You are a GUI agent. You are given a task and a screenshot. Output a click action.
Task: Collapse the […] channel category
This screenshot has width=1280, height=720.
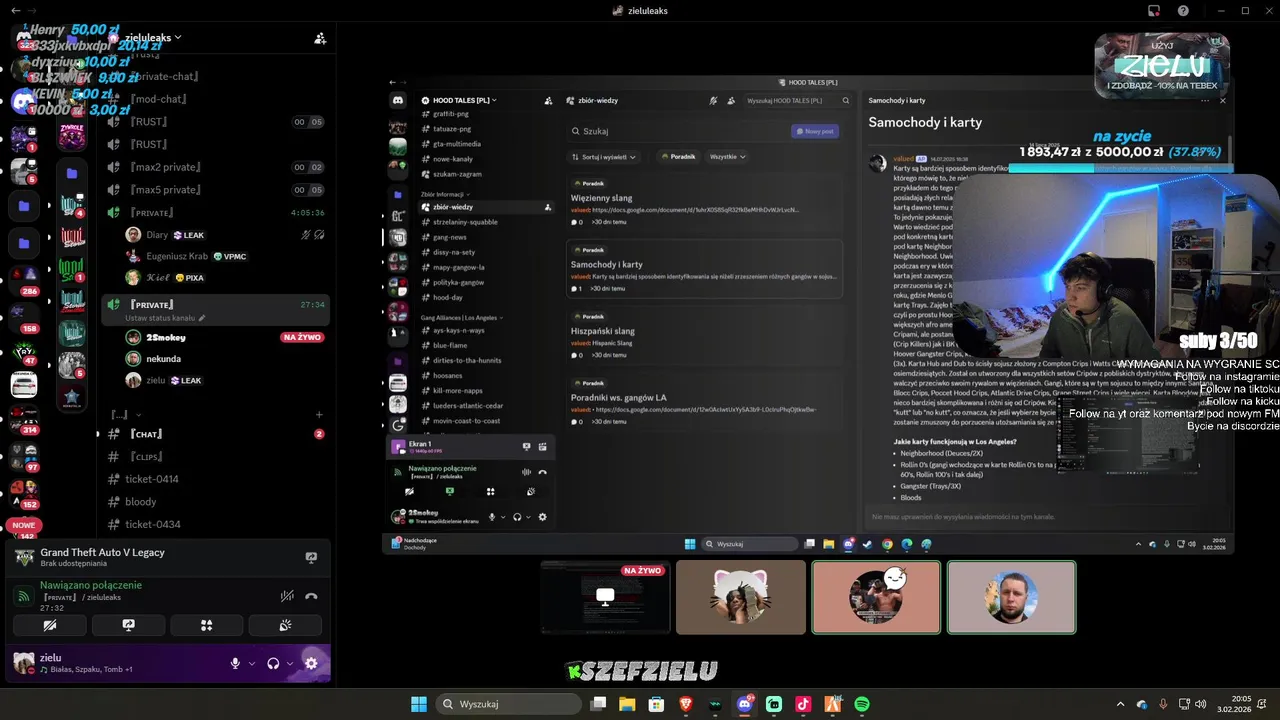coord(126,414)
